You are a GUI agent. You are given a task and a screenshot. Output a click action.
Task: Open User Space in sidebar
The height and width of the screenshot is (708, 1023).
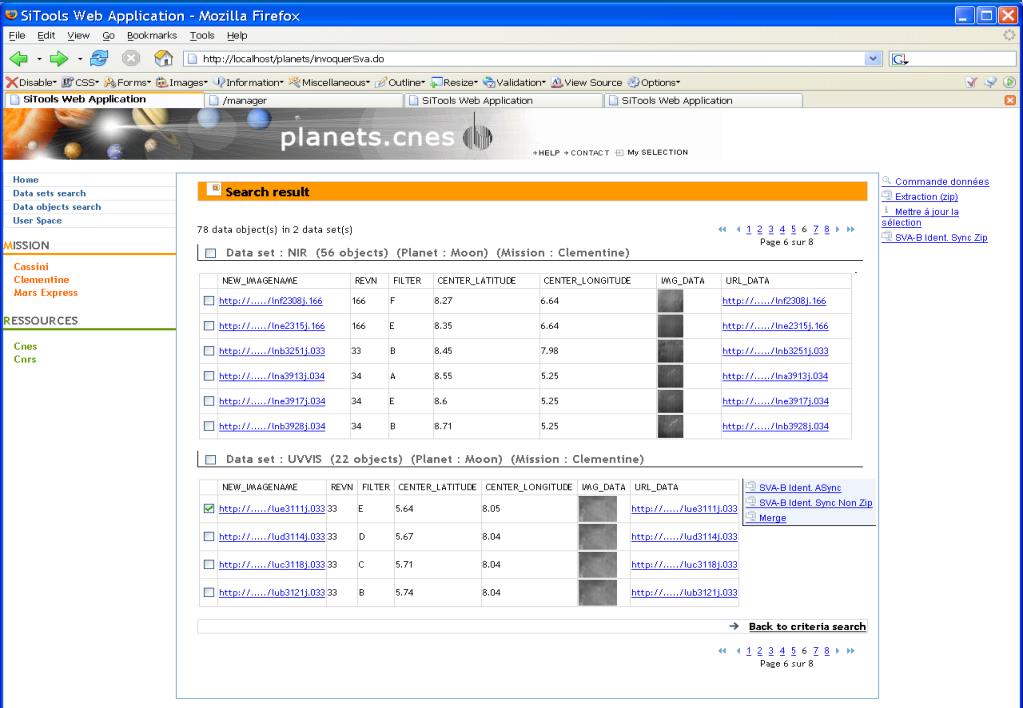pos(37,221)
